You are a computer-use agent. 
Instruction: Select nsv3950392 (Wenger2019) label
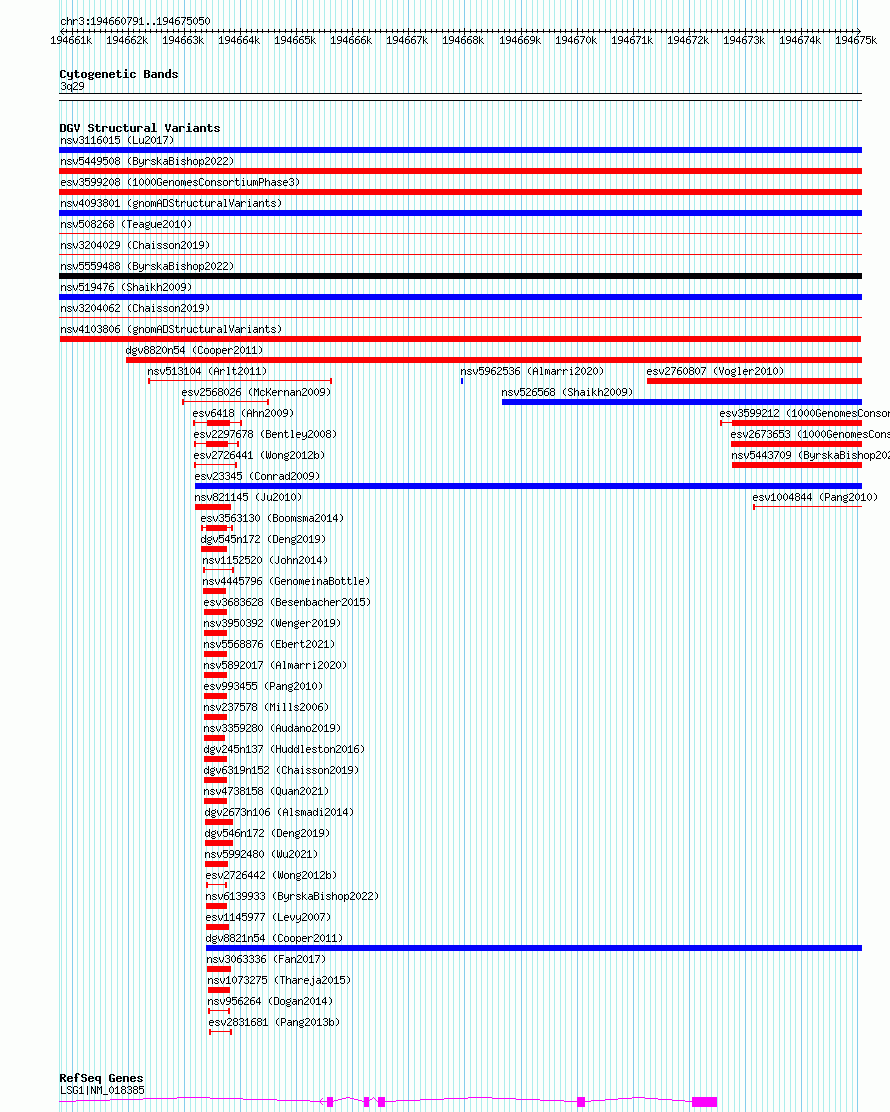tap(272, 623)
